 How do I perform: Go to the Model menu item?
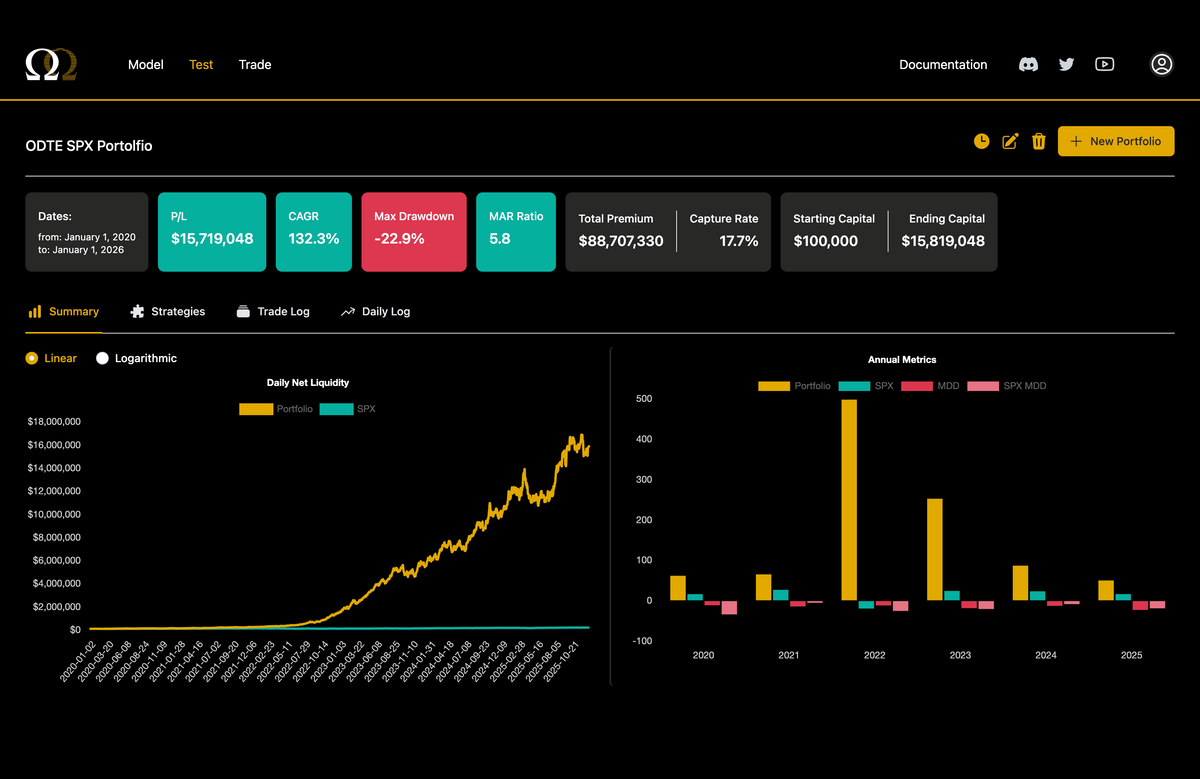[x=145, y=65]
